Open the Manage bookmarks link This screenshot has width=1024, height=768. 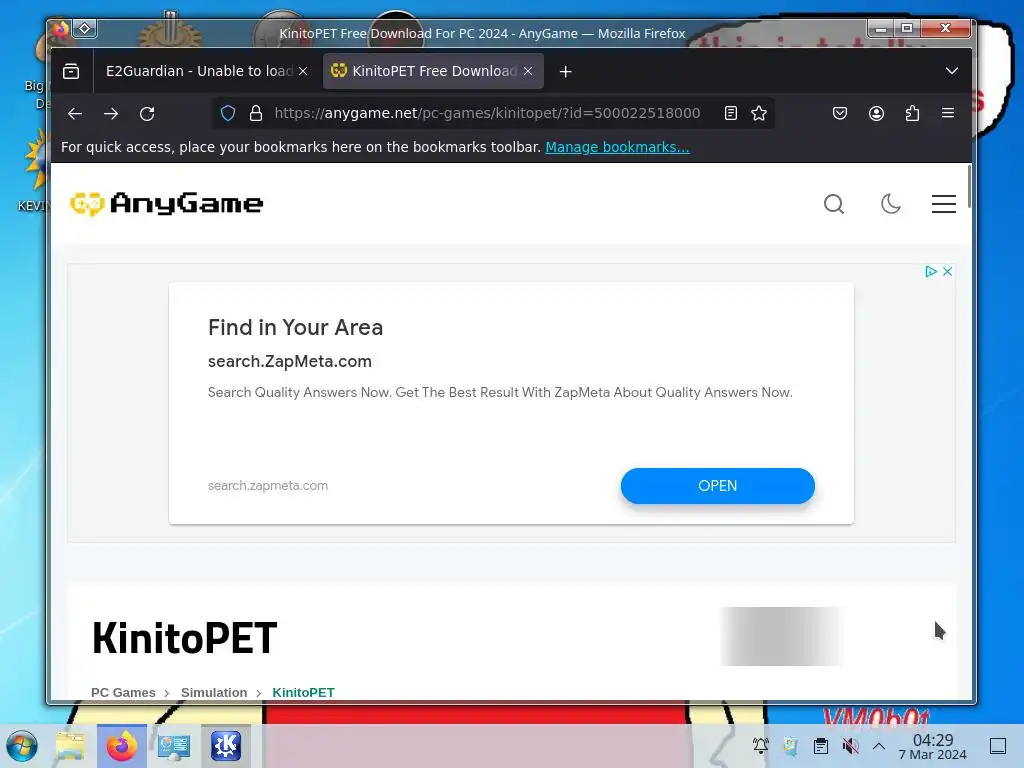(617, 148)
